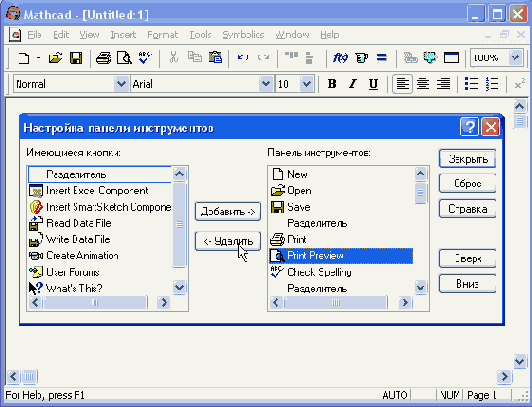Image resolution: width=532 pixels, height=407 pixels.
Task: Click the Вниз button
Action: pyautogui.click(x=467, y=284)
